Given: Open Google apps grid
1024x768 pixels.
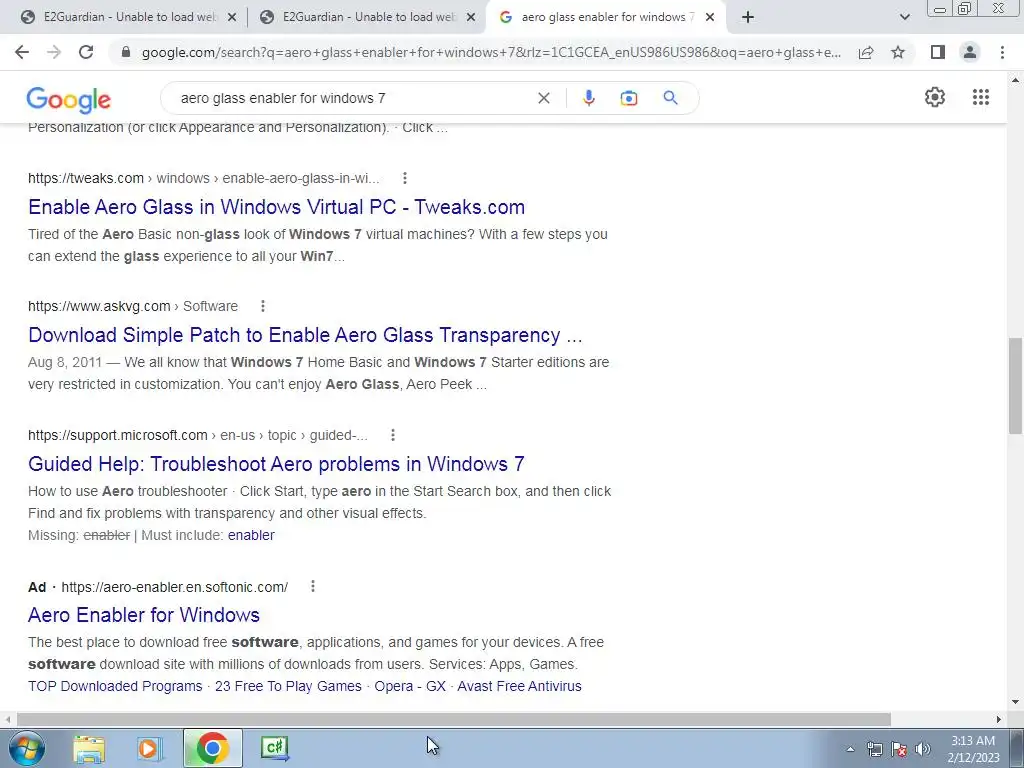Looking at the screenshot, I should pyautogui.click(x=980, y=97).
